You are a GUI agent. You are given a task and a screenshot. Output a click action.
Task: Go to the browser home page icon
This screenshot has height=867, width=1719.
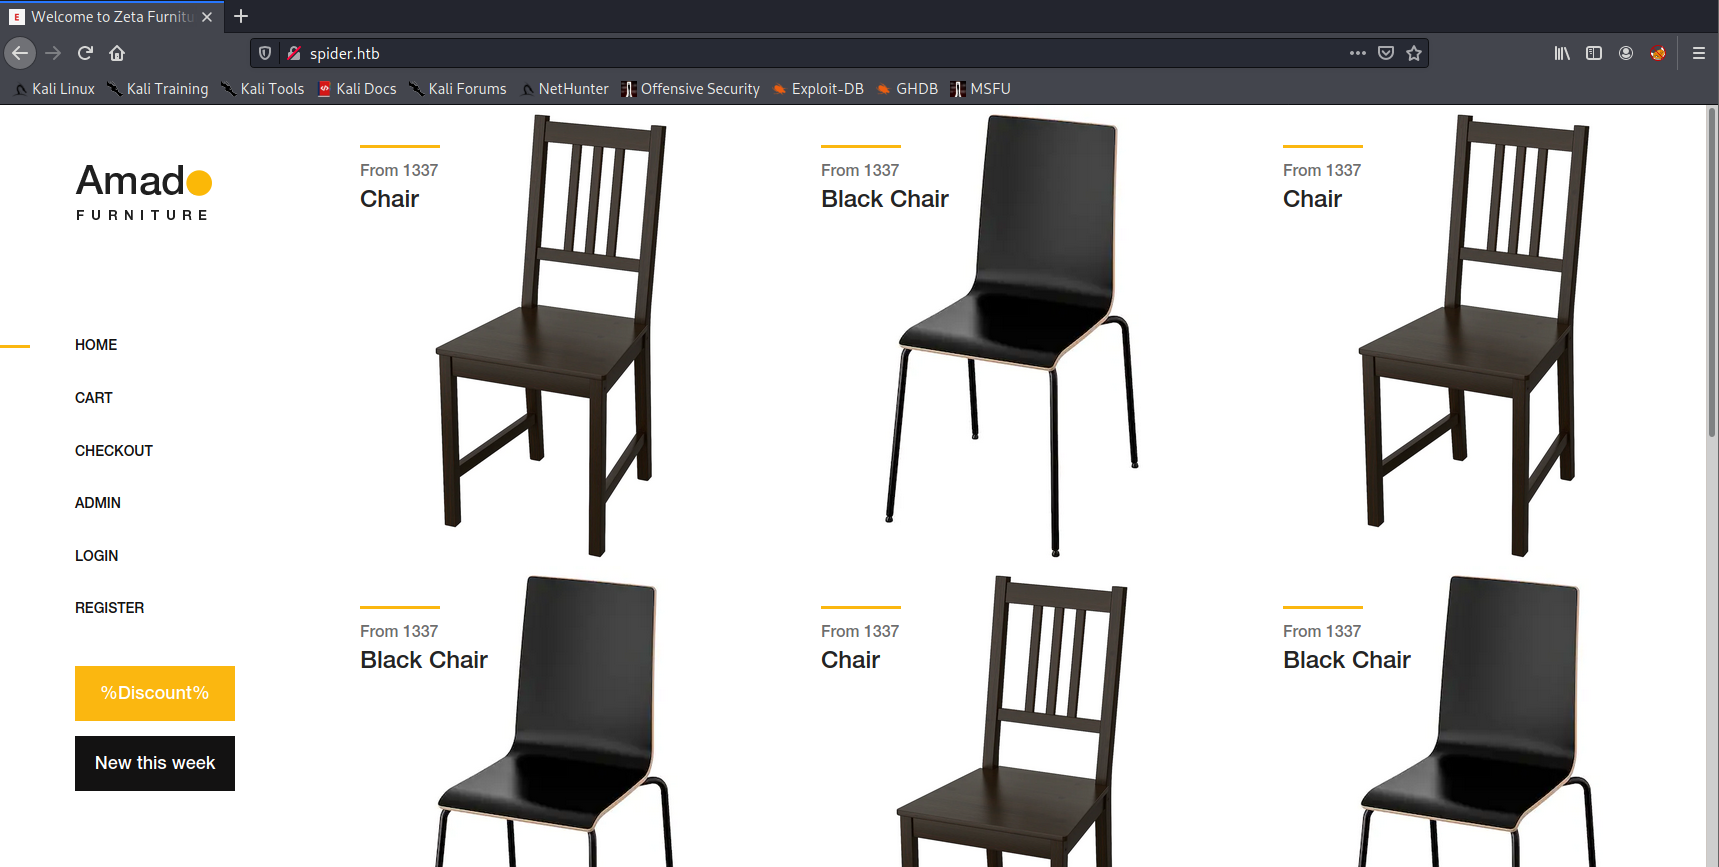click(117, 53)
